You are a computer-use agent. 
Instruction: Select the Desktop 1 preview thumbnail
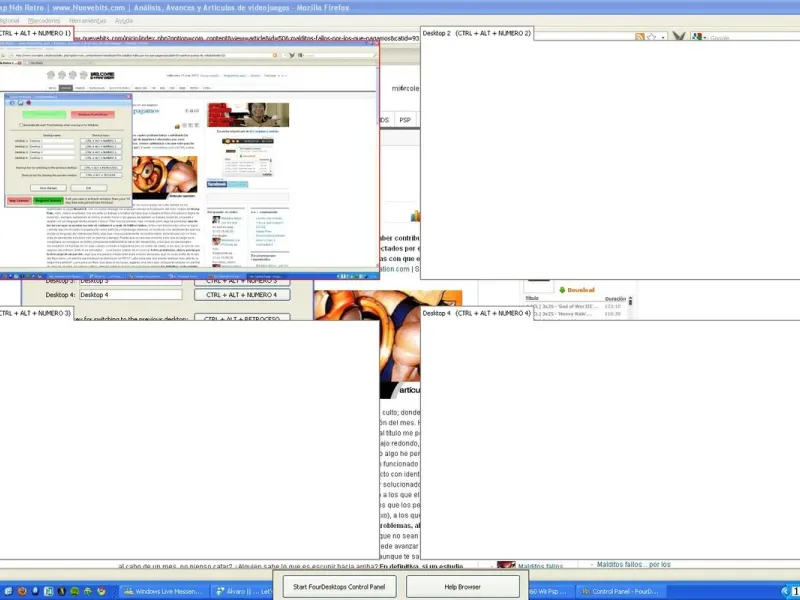pyautogui.click(x=189, y=160)
